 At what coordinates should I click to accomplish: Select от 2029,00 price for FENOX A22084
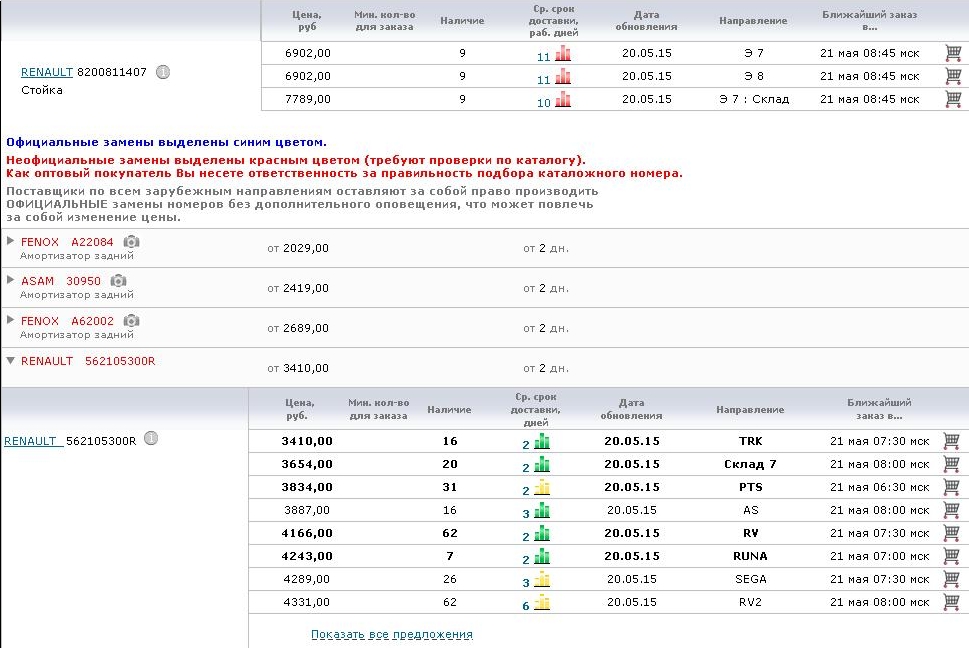[x=298, y=248]
